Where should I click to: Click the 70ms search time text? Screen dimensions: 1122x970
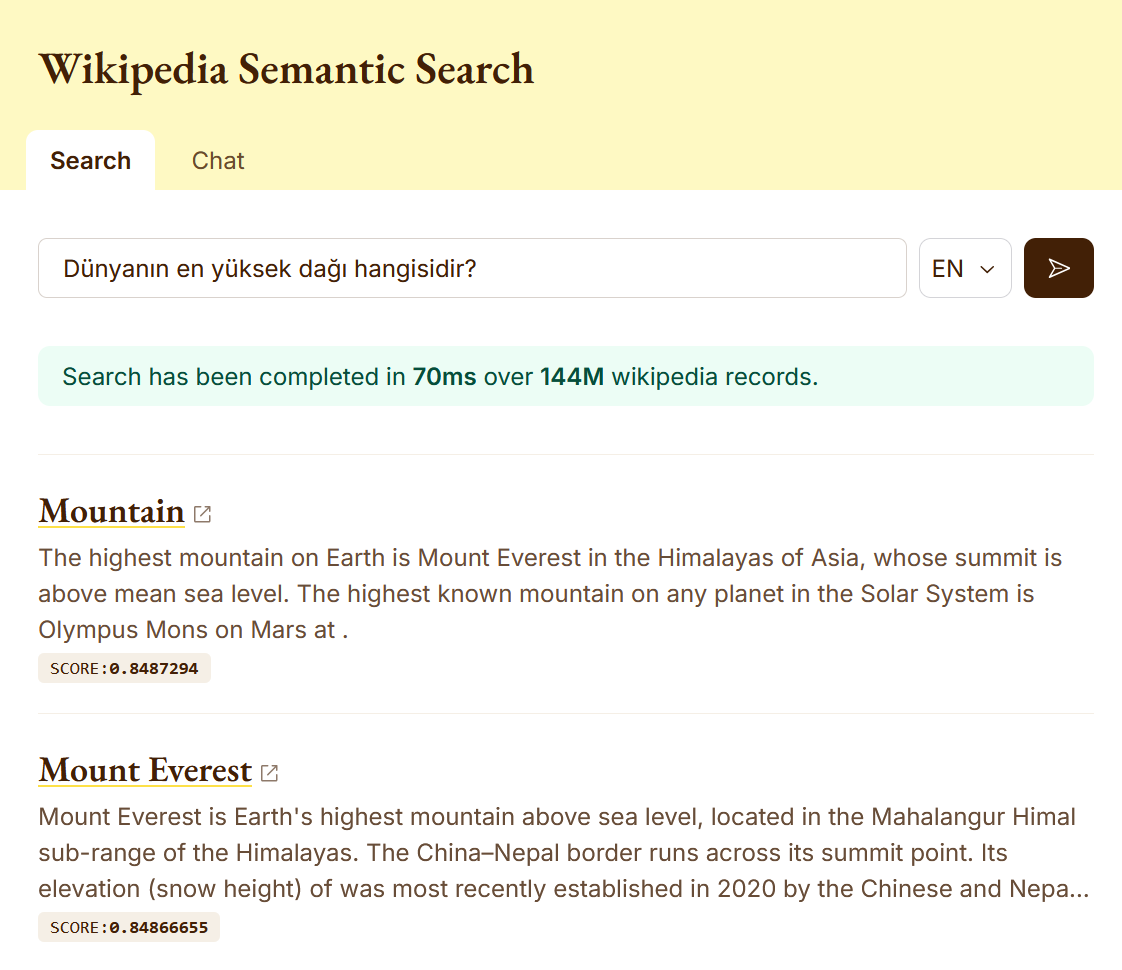(444, 377)
